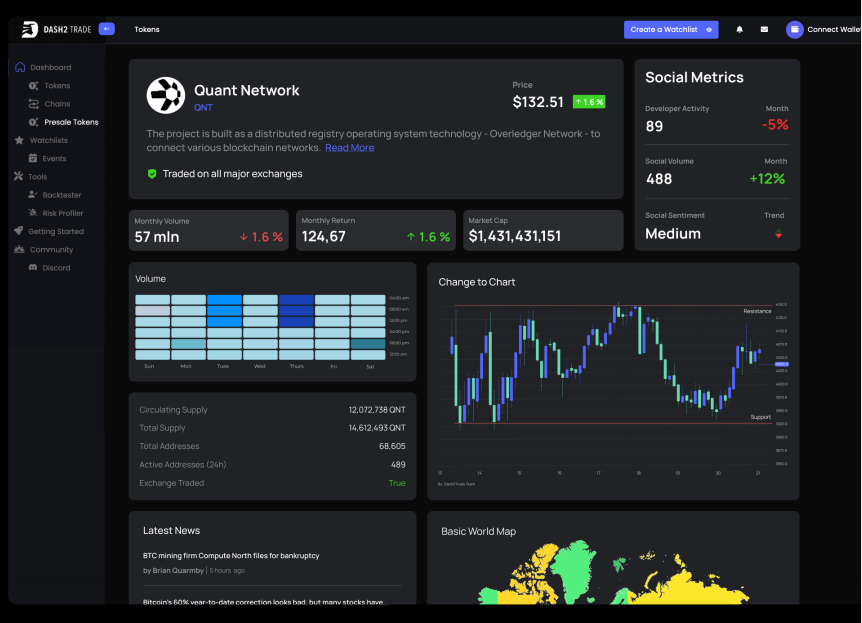Select Dashboard in the sidebar
The image size is (862, 623).
51,67
